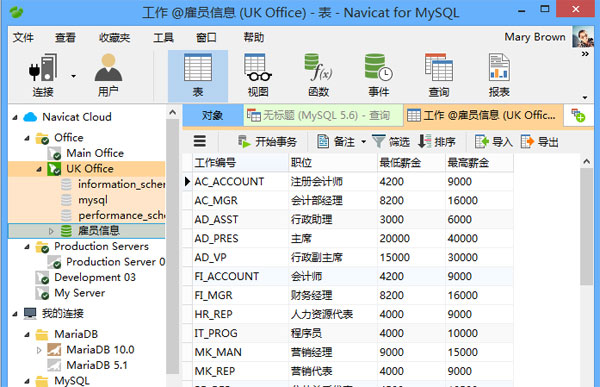Click the toolbar overflow double-chevron icon
This screenshot has height=387, width=600.
pos(585,54)
